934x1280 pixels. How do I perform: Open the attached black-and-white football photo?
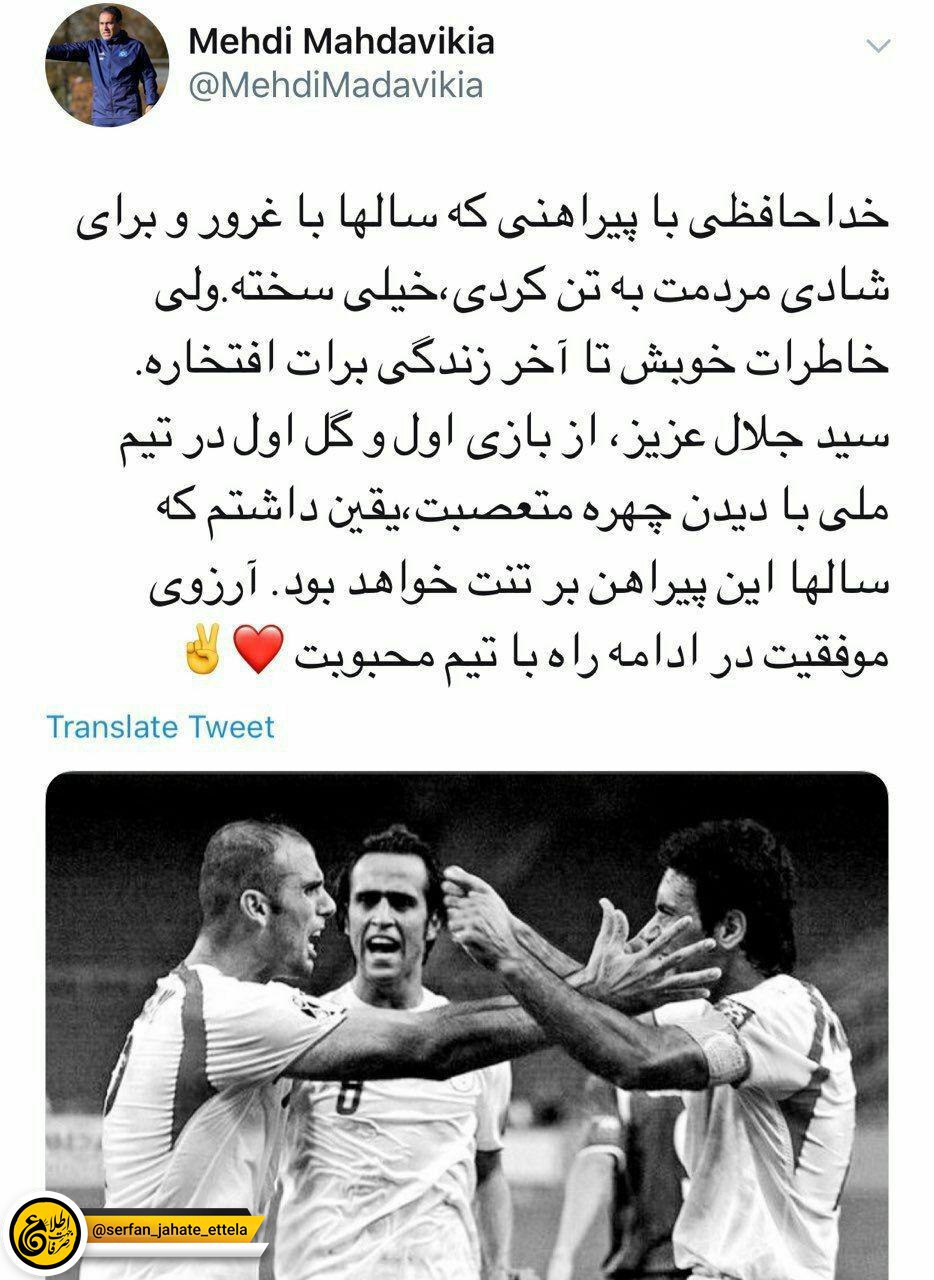(467, 1025)
